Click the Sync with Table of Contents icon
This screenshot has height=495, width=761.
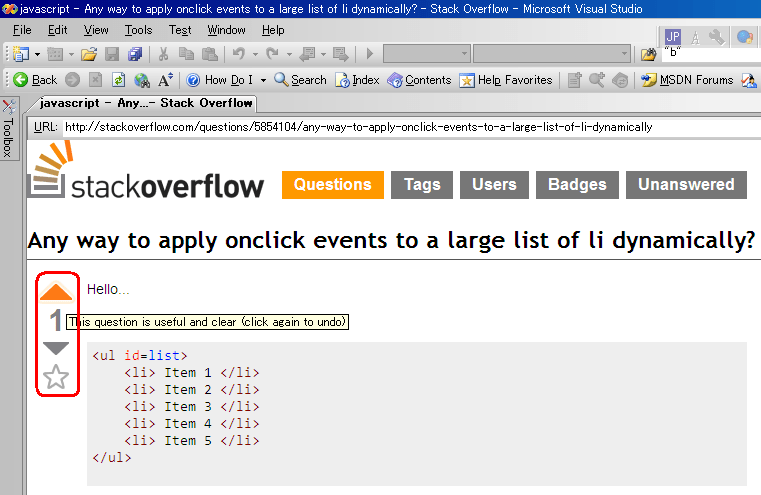click(x=620, y=80)
